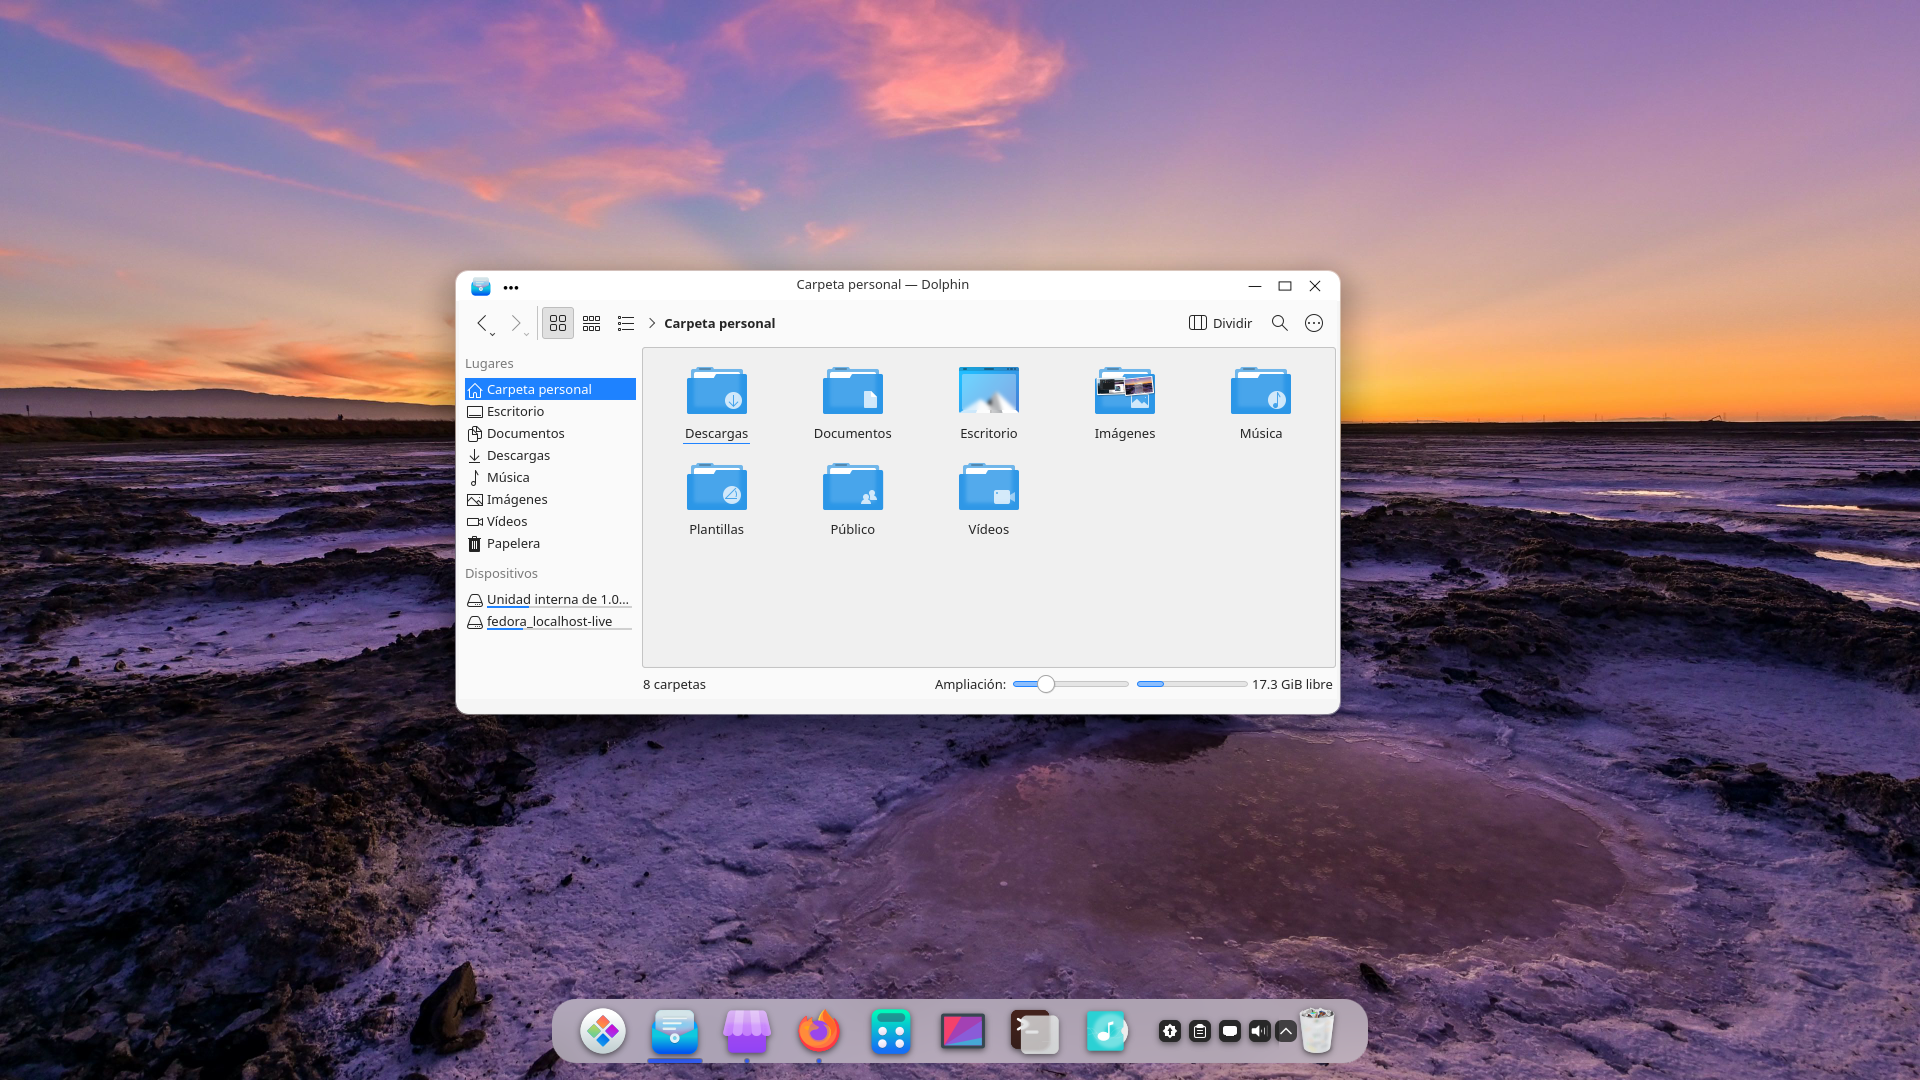The width and height of the screenshot is (1920, 1080).
Task: Launch the music player from dock
Action: coord(1107,1031)
